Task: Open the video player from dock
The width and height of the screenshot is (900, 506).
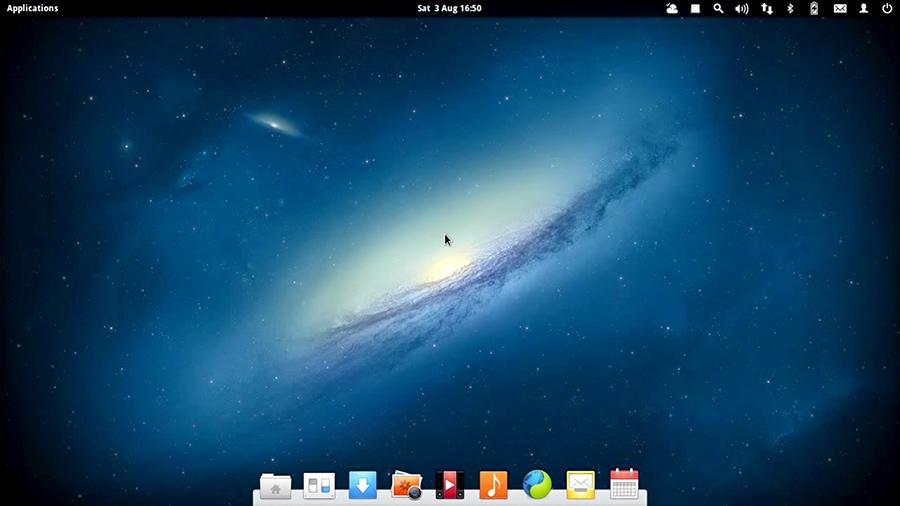Action: coord(449,485)
